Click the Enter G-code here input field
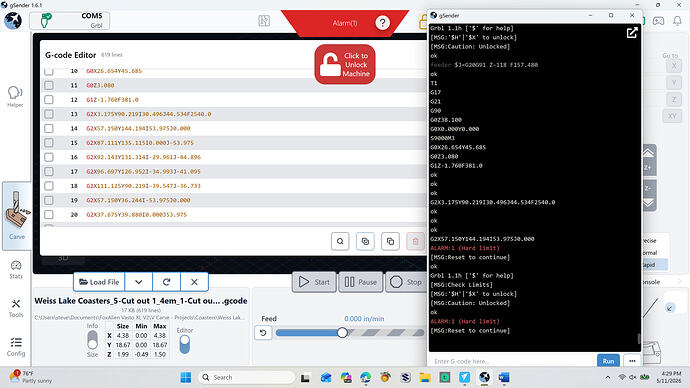 [512, 361]
